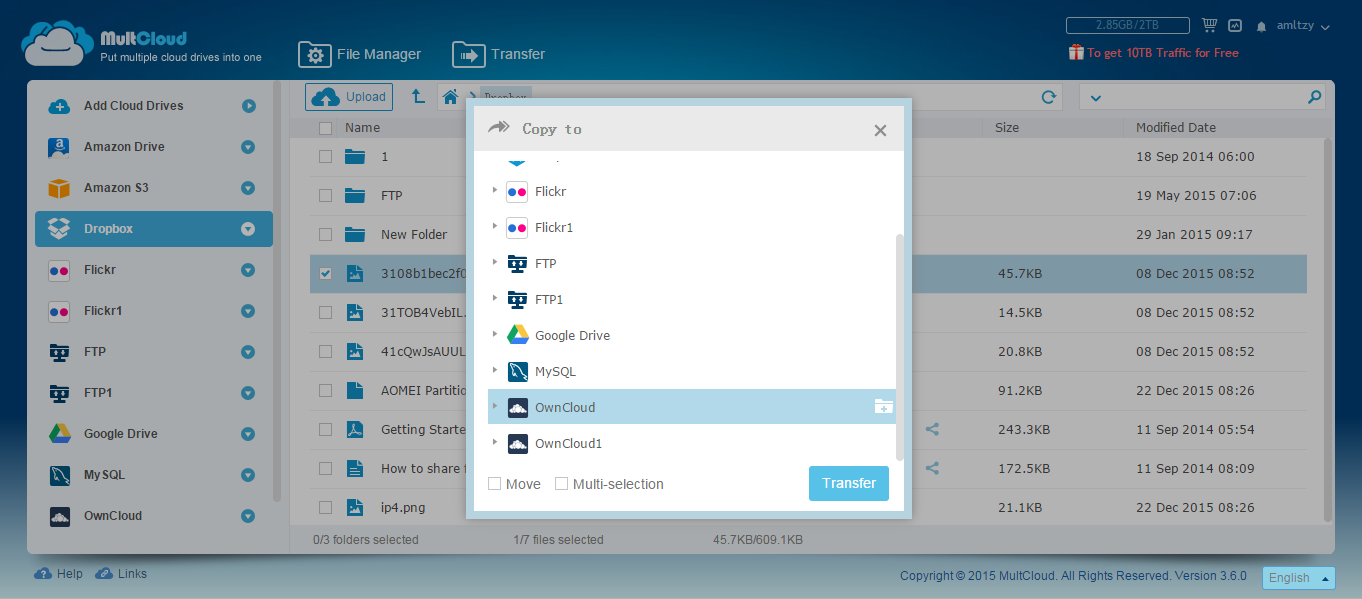Check the box for 31TOB4VebIL file
1362x599 pixels.
[325, 312]
